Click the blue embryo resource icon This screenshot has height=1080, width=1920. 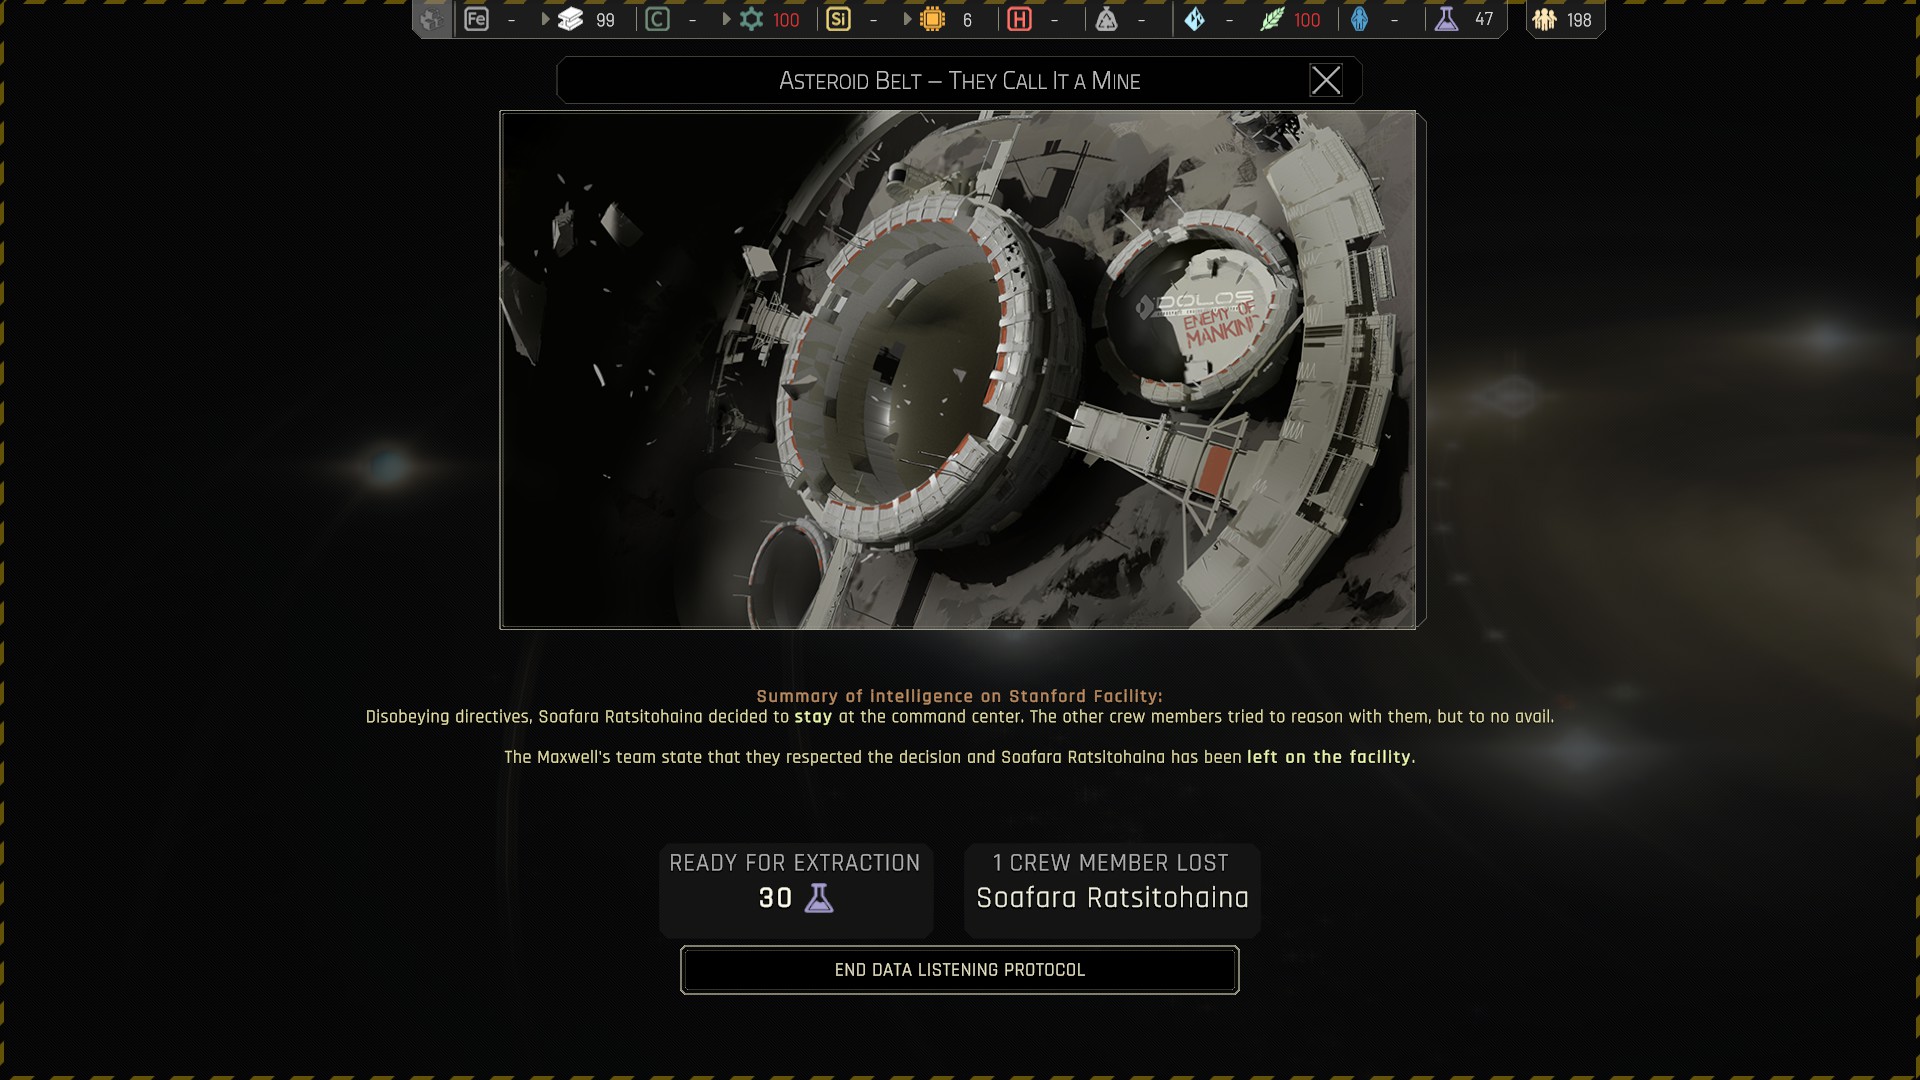tap(1359, 19)
